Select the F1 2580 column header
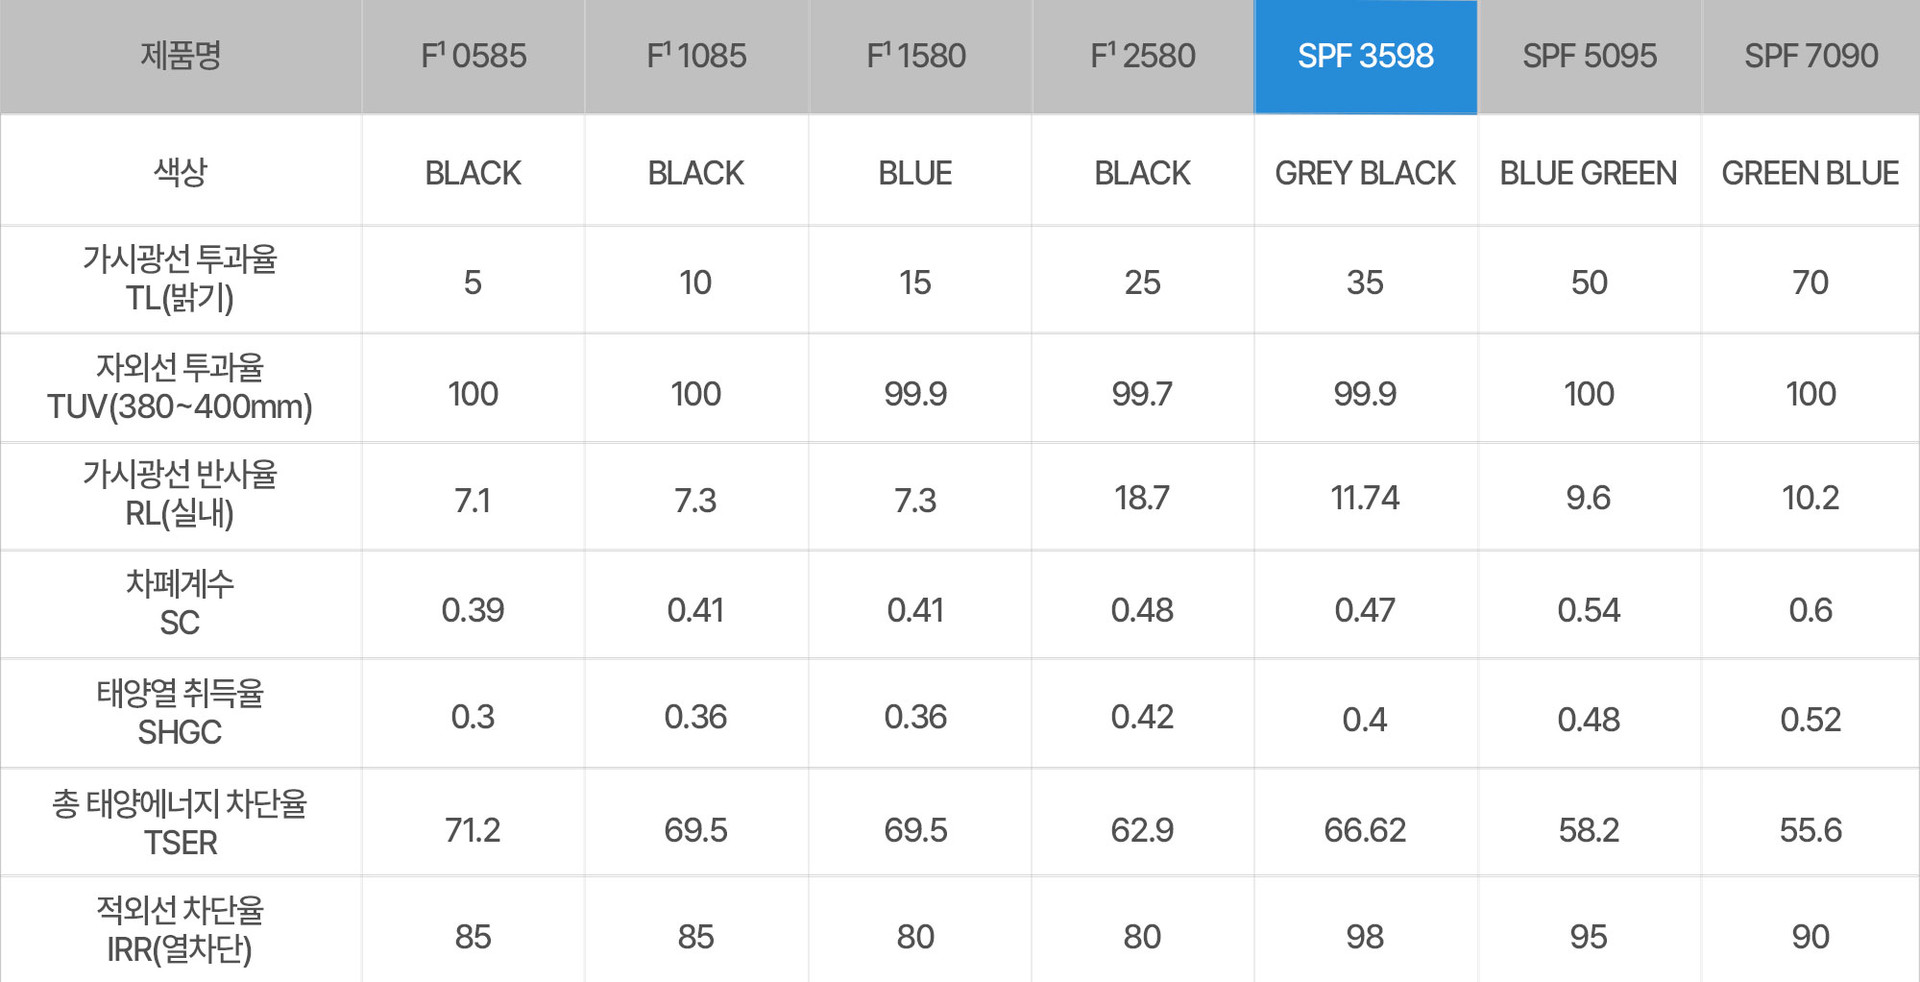Viewport: 1920px width, 982px height. tap(1142, 56)
